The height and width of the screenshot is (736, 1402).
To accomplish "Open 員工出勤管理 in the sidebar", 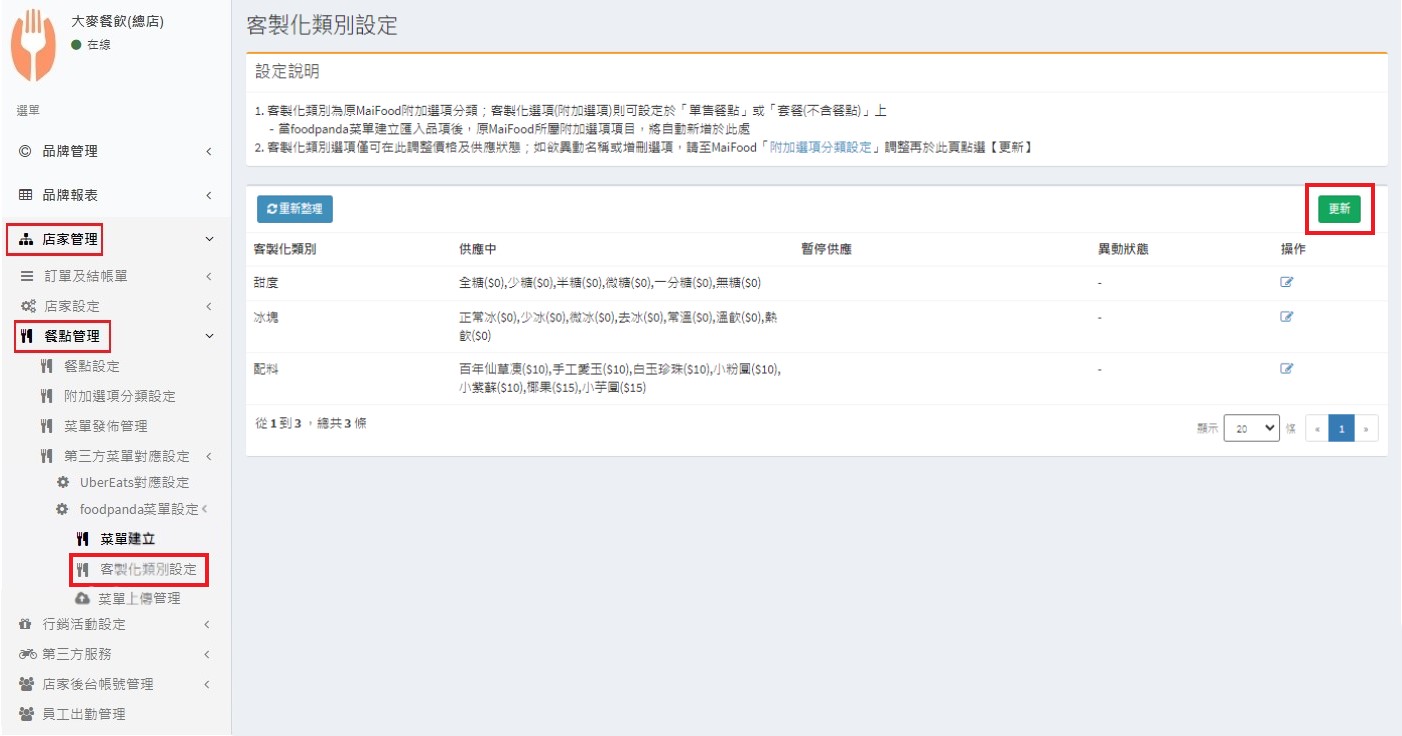I will click(x=84, y=714).
